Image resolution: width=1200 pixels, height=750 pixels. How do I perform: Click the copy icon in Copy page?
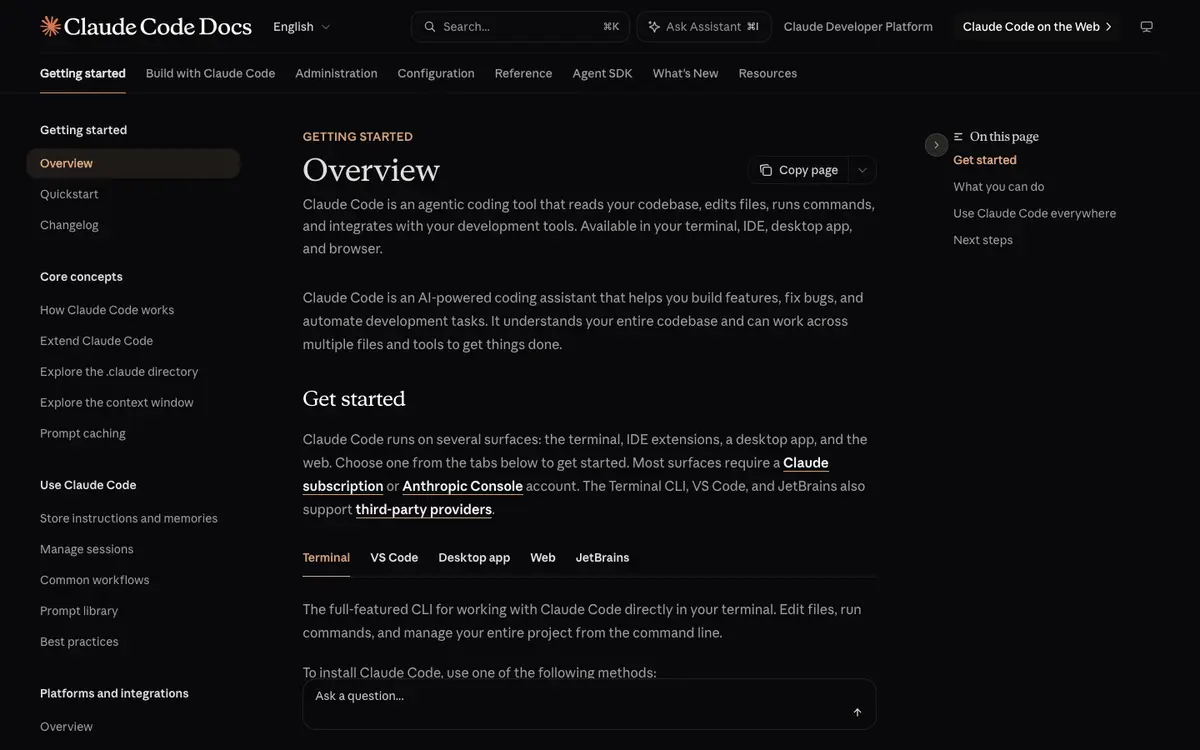(x=766, y=170)
